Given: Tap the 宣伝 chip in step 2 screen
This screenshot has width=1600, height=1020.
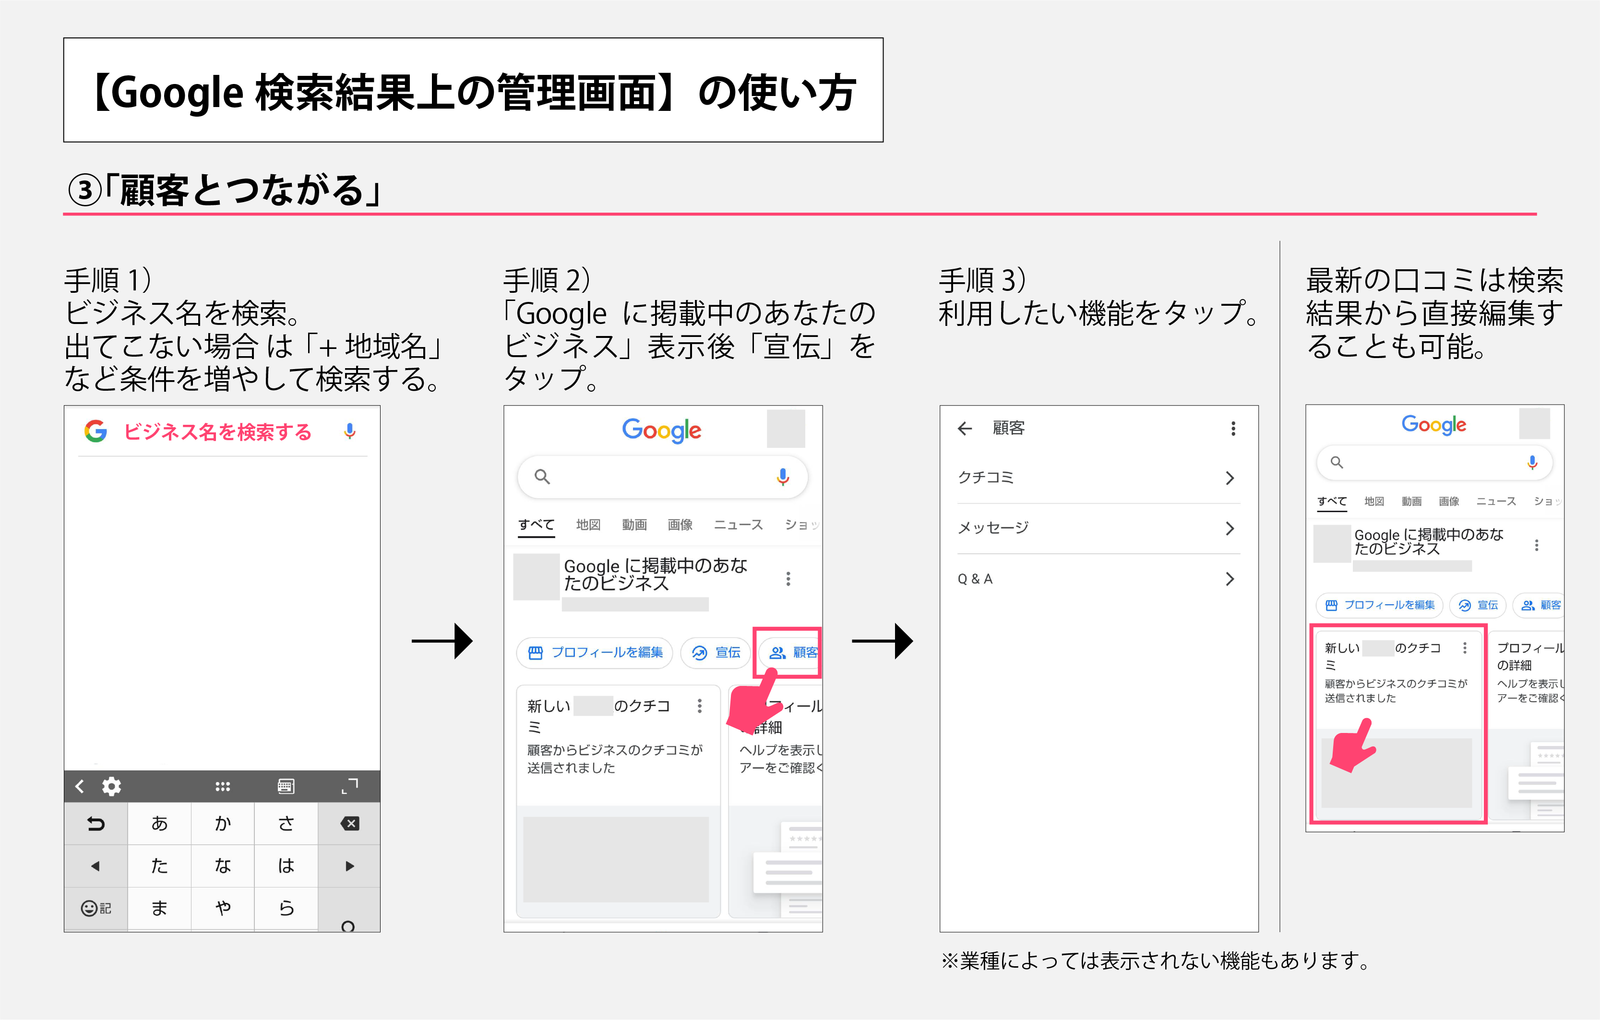Looking at the screenshot, I should pos(716,653).
